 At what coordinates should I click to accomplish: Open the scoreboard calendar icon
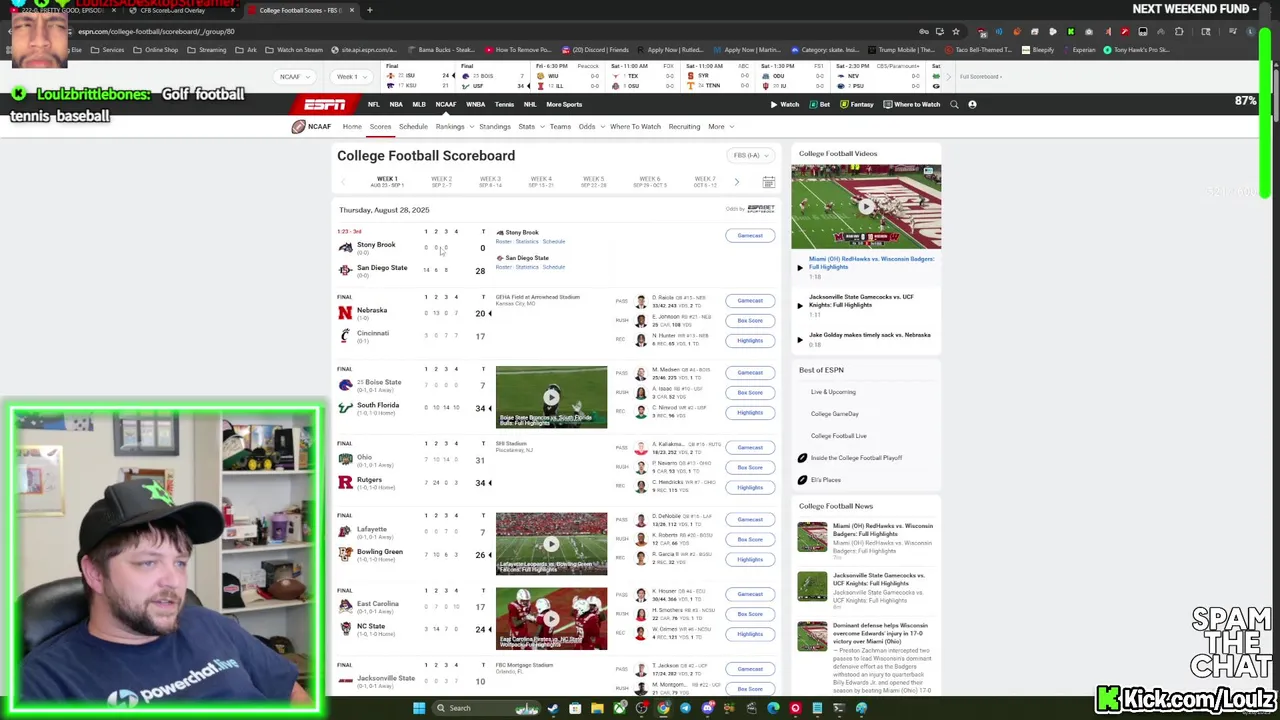[768, 182]
